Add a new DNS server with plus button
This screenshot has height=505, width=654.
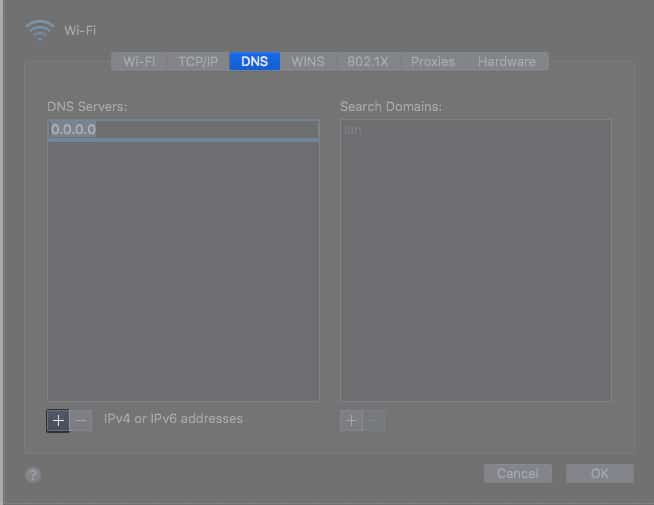click(x=58, y=420)
